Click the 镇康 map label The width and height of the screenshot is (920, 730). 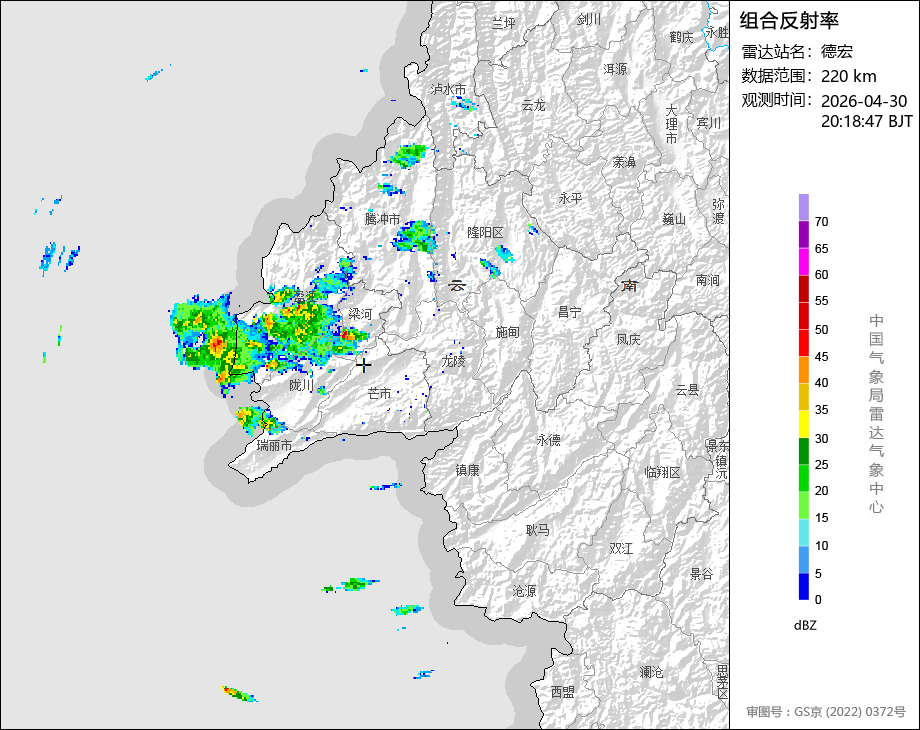468,470
